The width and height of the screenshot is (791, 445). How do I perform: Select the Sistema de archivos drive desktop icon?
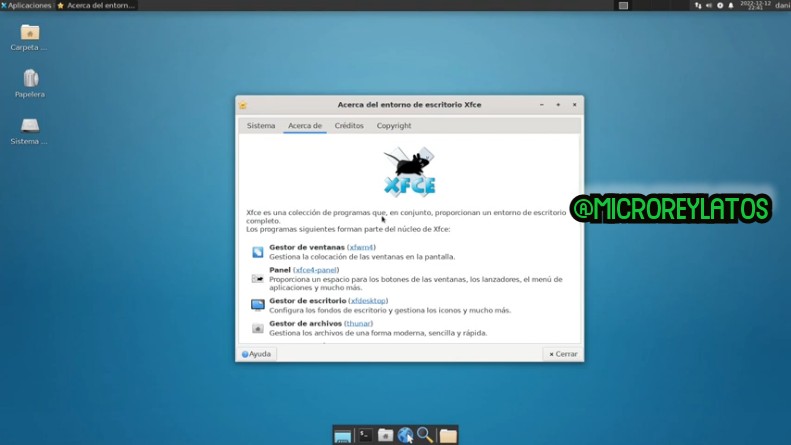click(x=29, y=131)
